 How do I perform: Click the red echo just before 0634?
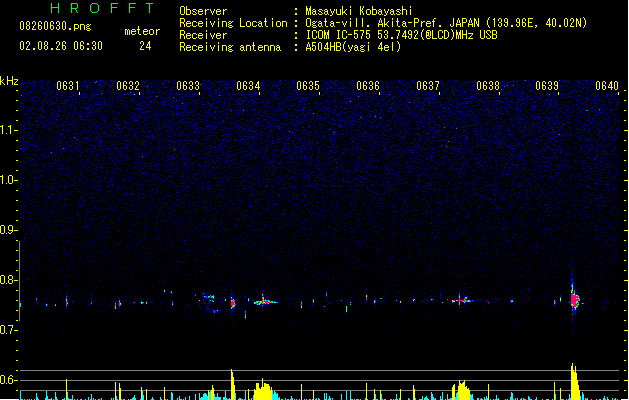(x=233, y=303)
